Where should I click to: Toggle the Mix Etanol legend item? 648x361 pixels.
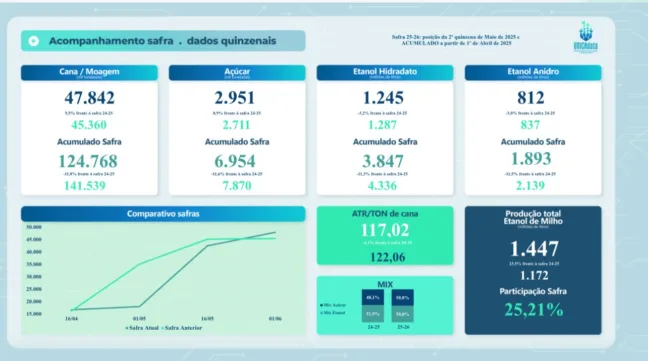[x=333, y=313]
